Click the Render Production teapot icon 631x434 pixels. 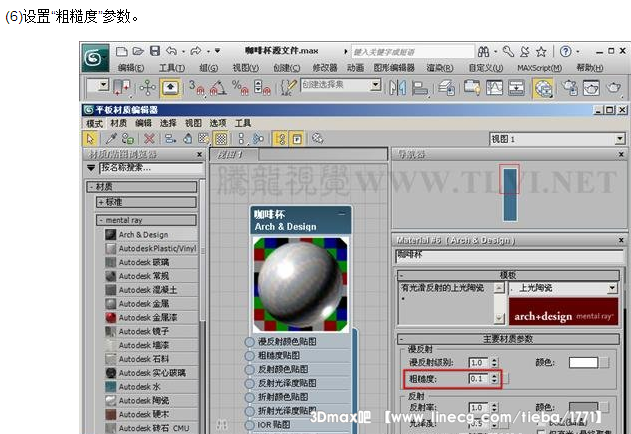(614, 87)
